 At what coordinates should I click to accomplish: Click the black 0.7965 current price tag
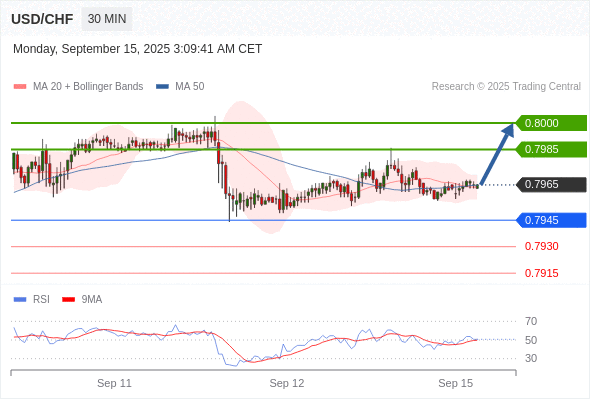[x=550, y=184]
